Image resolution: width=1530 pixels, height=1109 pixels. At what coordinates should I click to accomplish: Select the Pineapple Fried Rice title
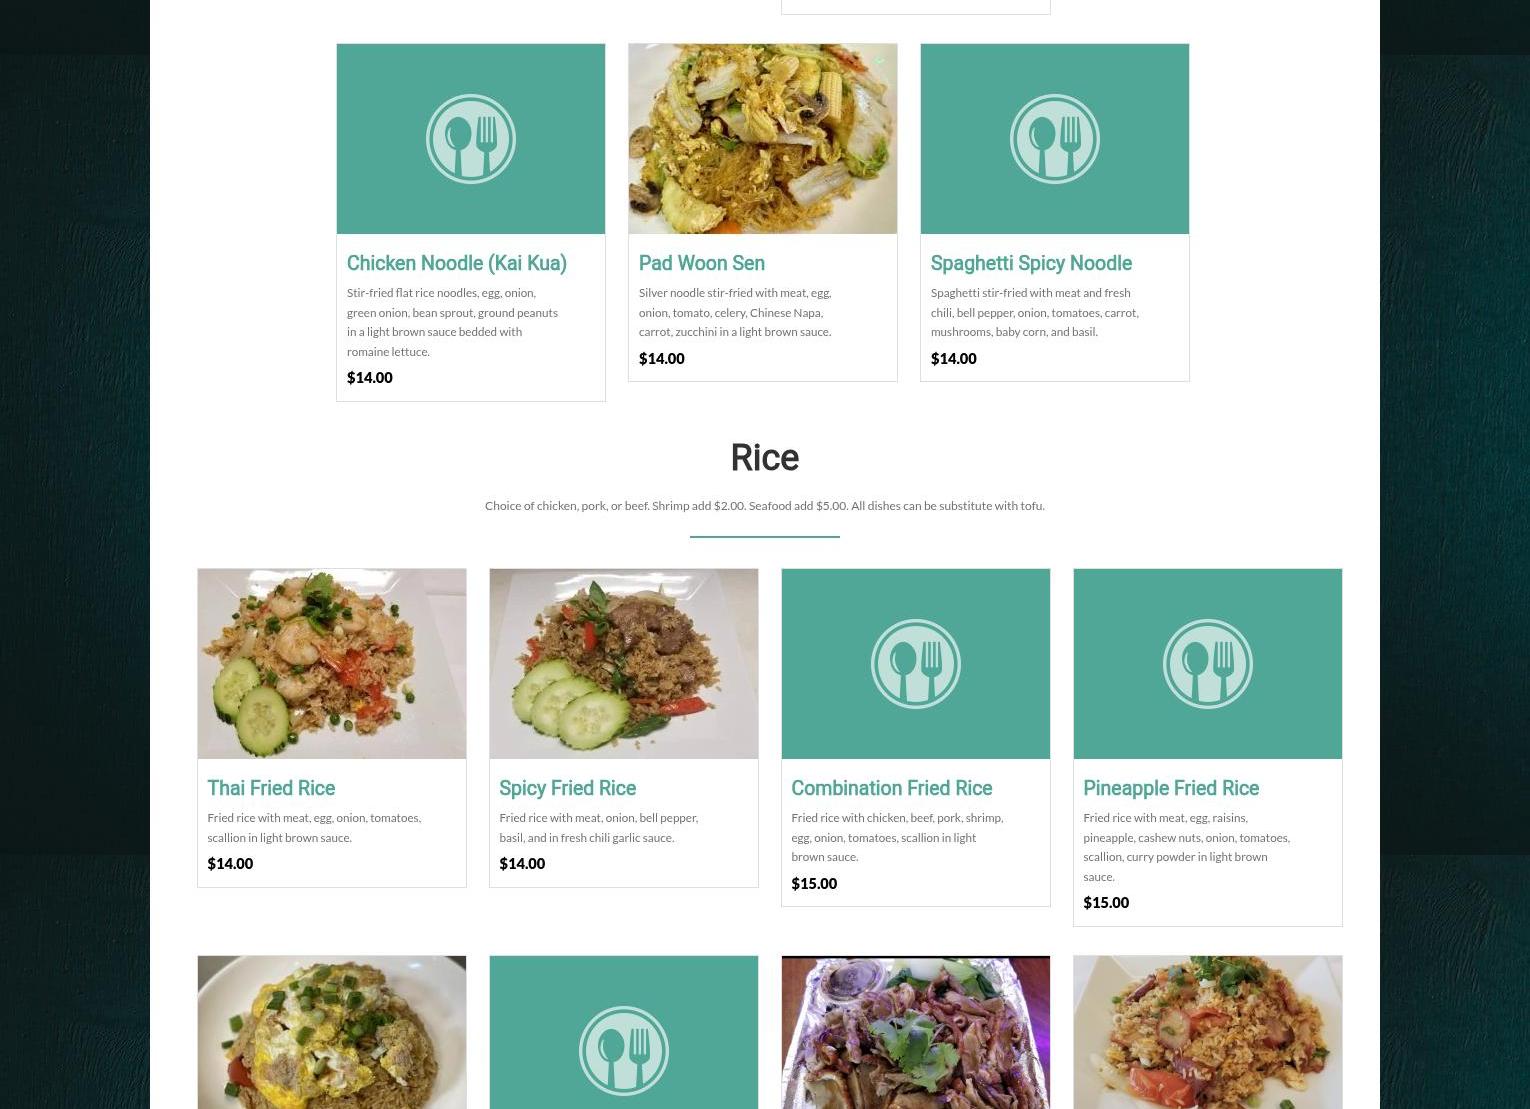(x=1171, y=788)
